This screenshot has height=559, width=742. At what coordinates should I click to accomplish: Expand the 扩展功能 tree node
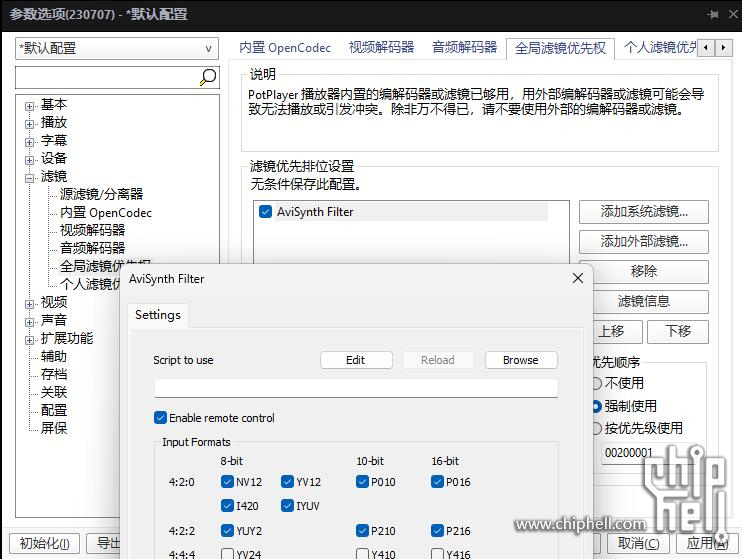tap(29, 340)
